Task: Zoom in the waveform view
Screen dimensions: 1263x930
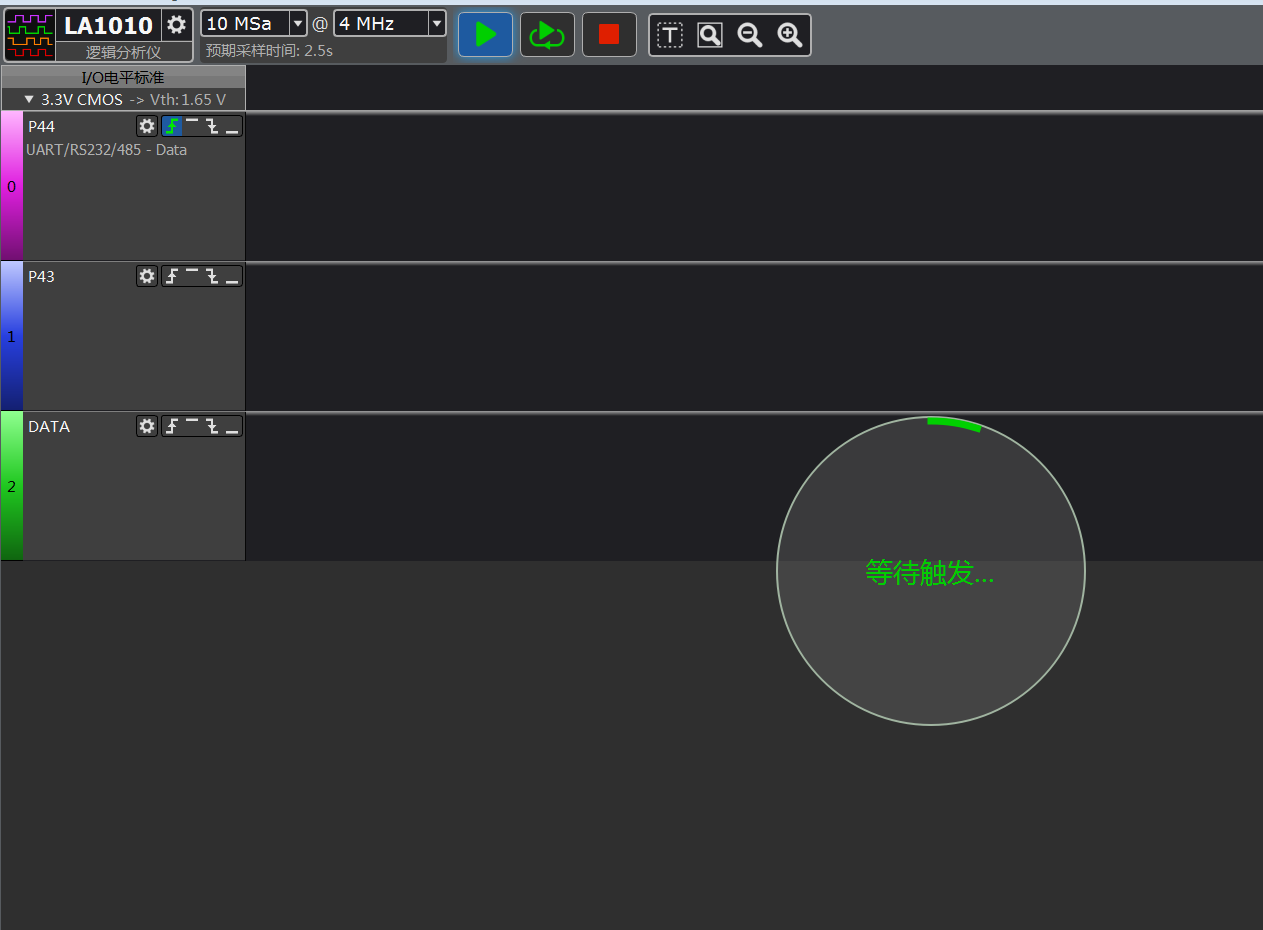Action: coord(790,36)
